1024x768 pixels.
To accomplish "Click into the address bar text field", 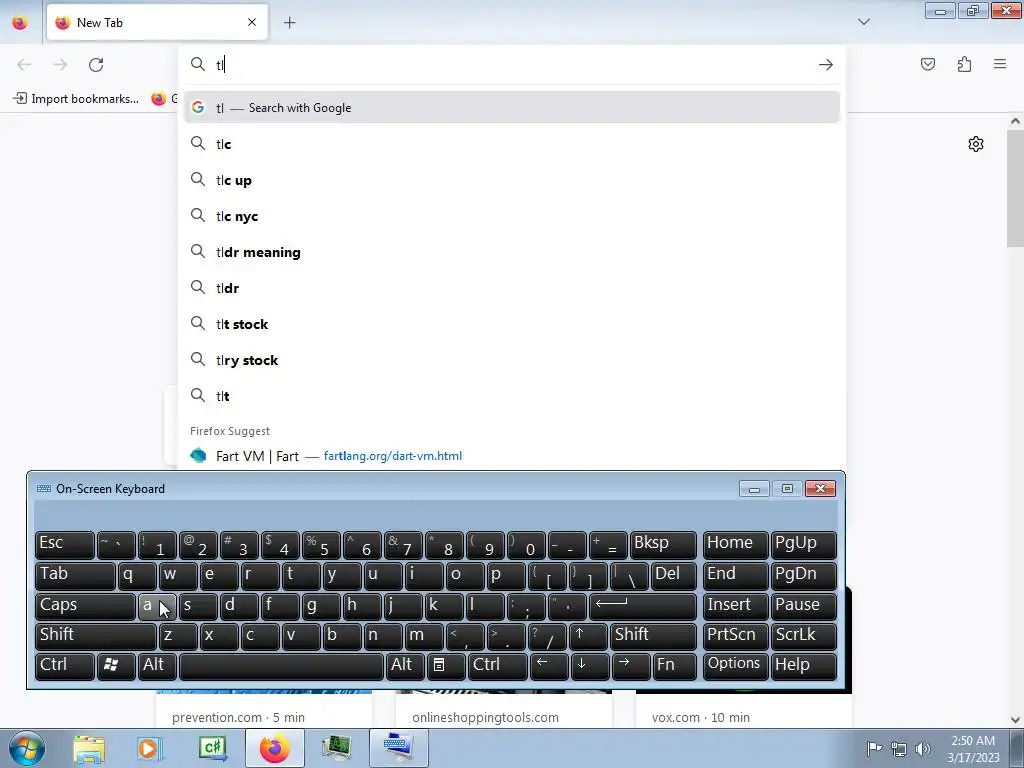I will [x=513, y=65].
